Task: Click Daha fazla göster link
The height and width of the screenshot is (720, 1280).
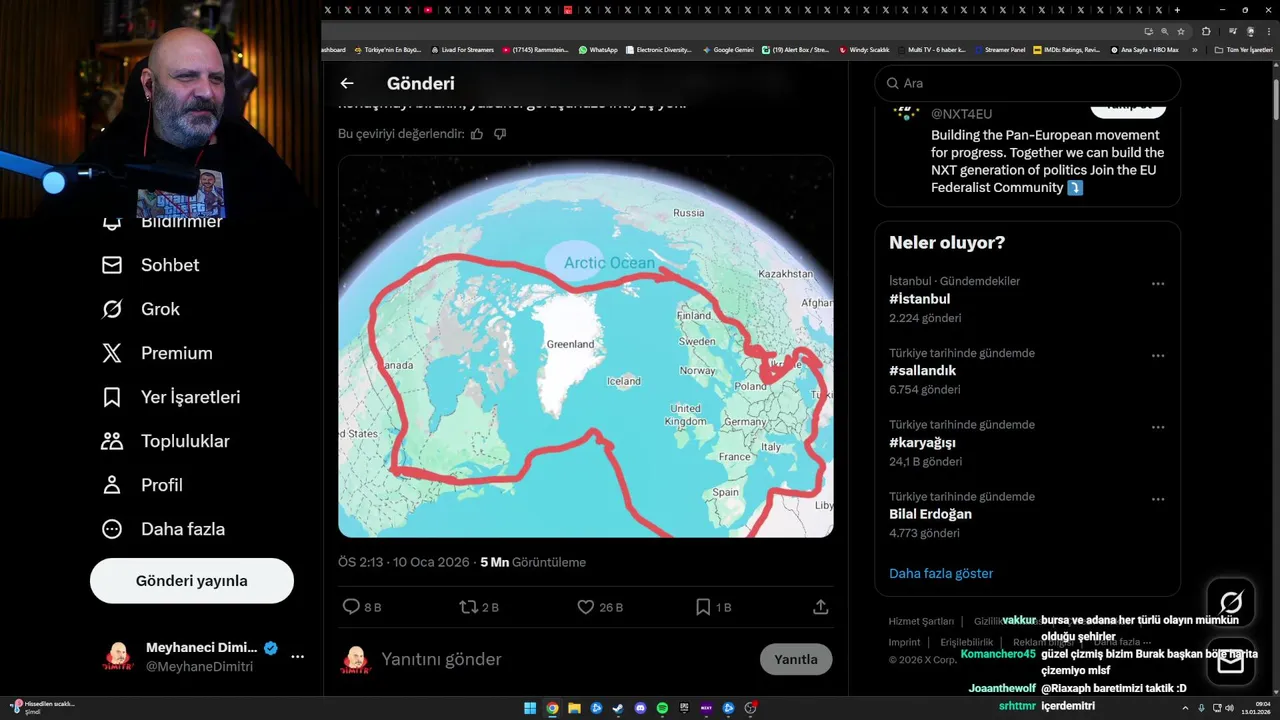Action: coord(941,573)
